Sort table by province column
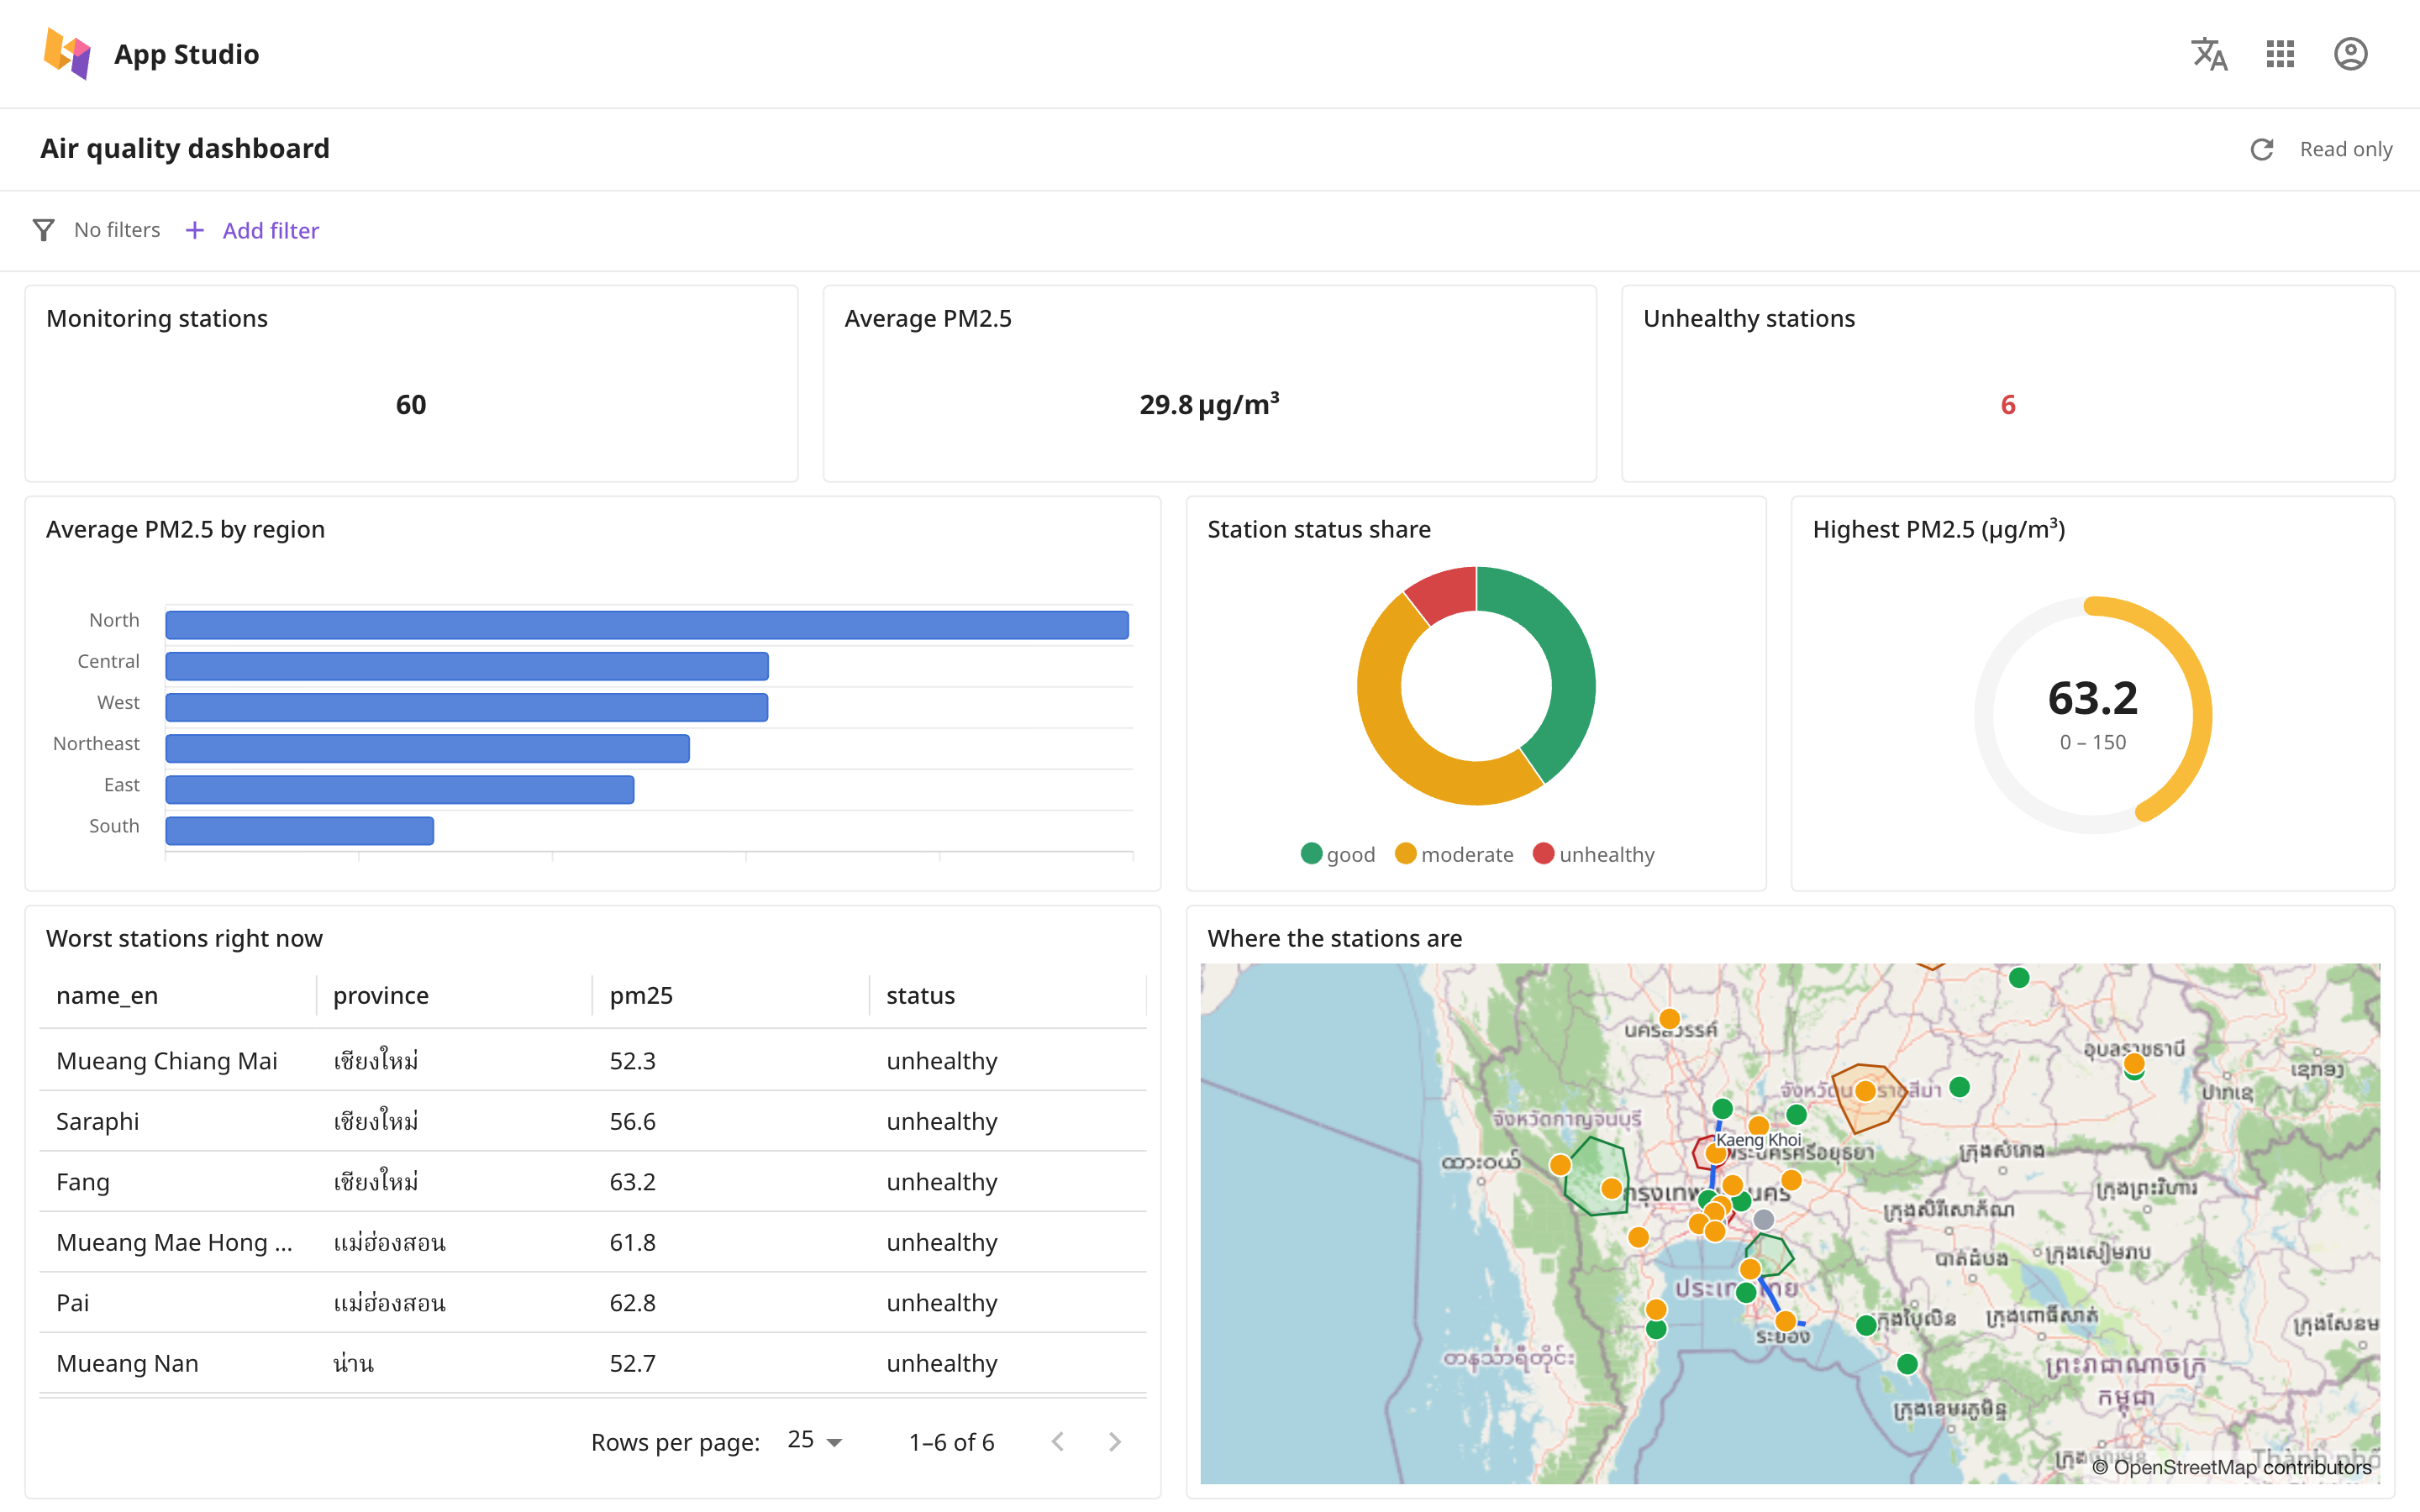This screenshot has height=1512, width=2420. [380, 995]
